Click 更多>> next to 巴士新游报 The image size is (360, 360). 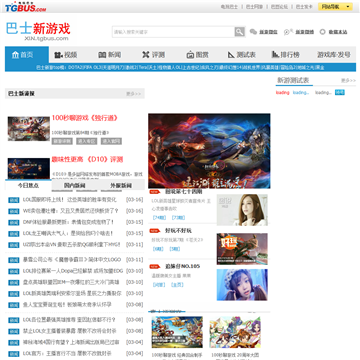coord(134,94)
